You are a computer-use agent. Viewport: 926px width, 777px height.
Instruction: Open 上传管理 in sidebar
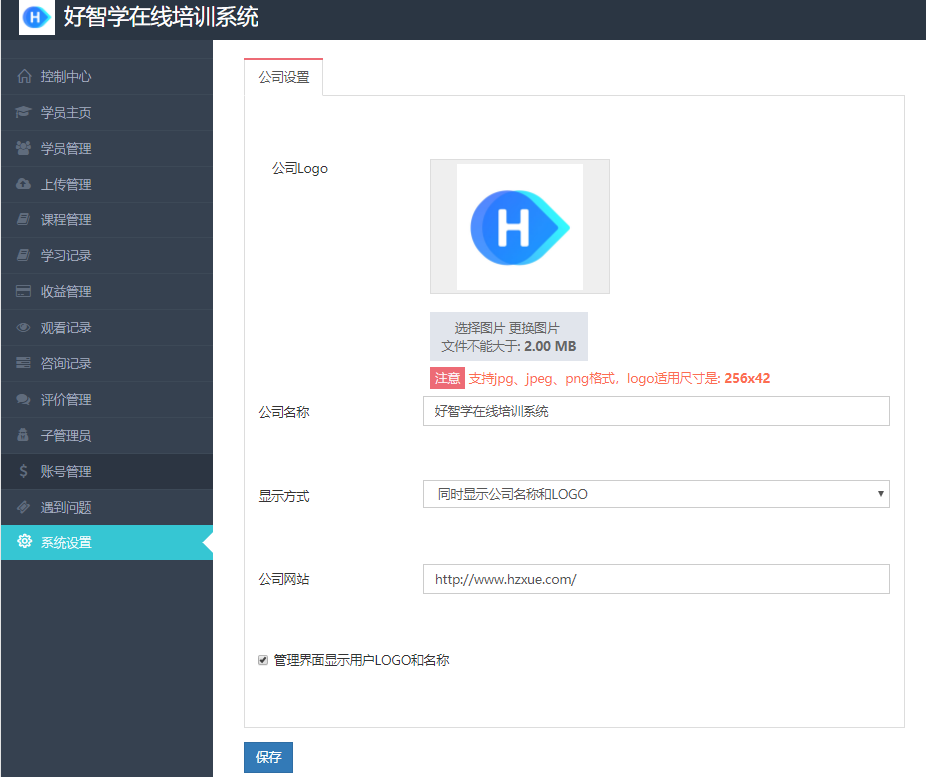[107, 184]
